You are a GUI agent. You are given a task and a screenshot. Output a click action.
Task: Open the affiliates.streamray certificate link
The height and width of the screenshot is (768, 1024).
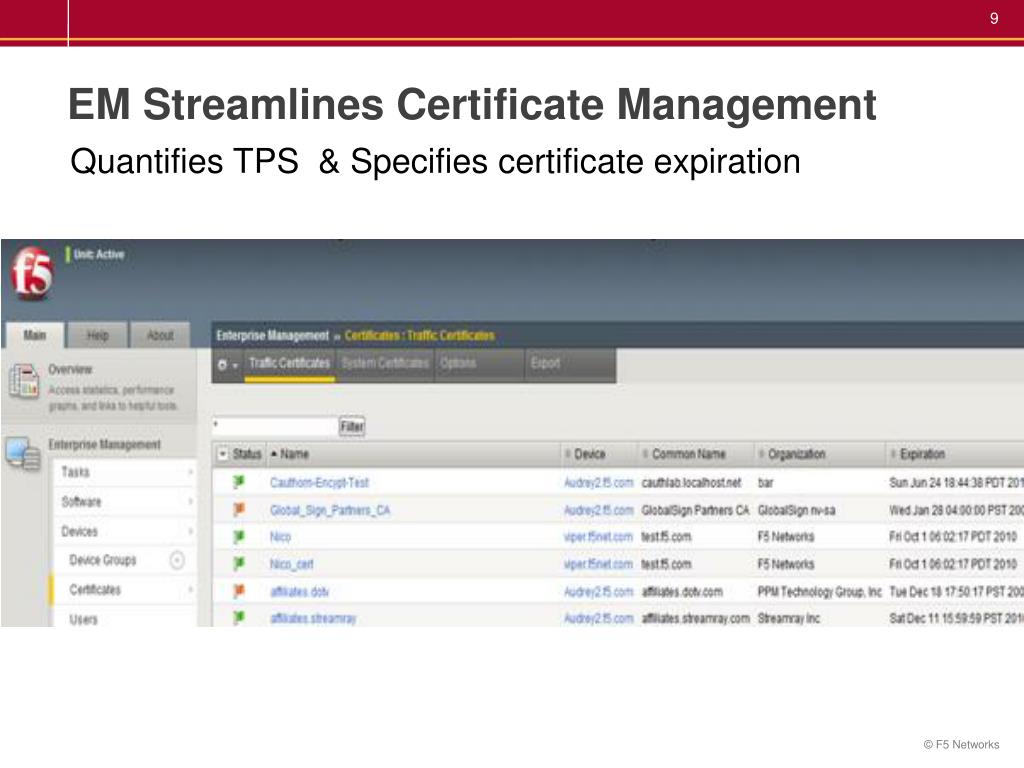(313, 618)
